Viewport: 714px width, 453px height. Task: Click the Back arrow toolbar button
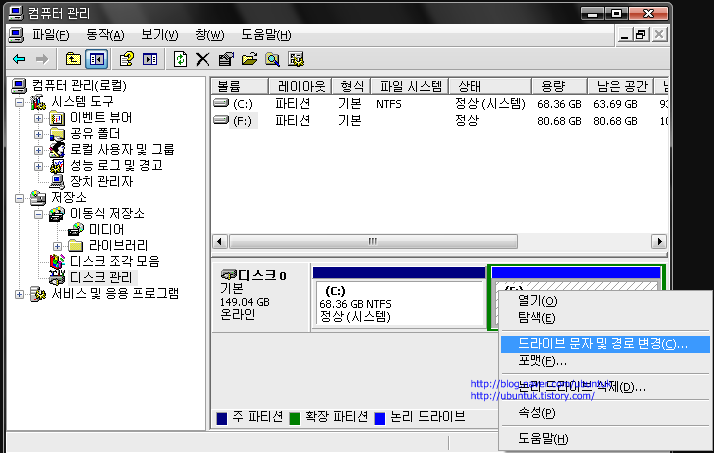pyautogui.click(x=19, y=59)
